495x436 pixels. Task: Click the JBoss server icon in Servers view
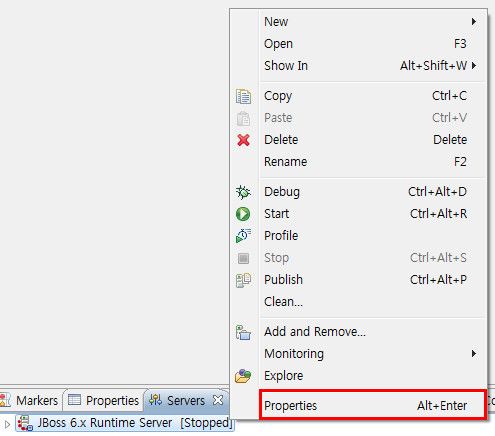tap(25, 423)
